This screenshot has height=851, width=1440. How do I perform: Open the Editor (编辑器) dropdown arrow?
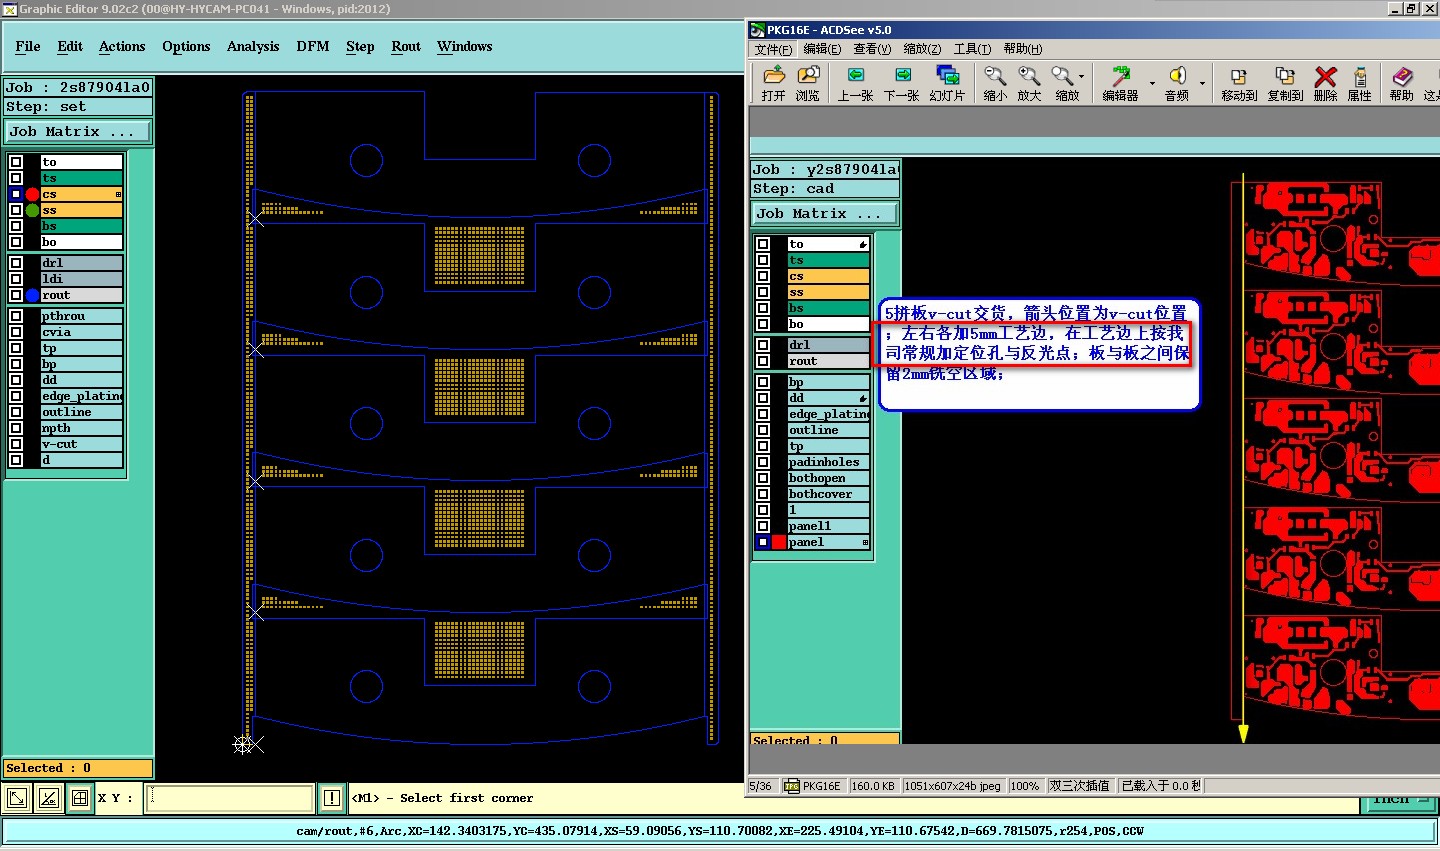coord(1152,83)
